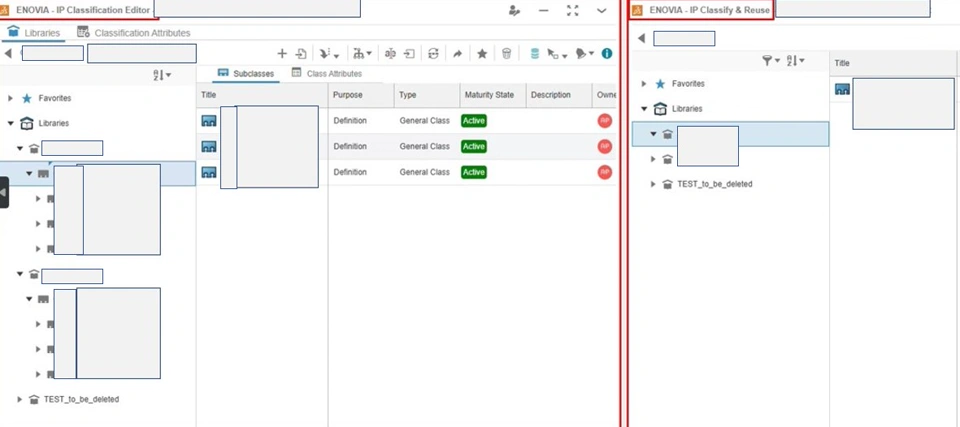Expand TEST_to_be_deleted in Classify & Reuse tree

653,184
